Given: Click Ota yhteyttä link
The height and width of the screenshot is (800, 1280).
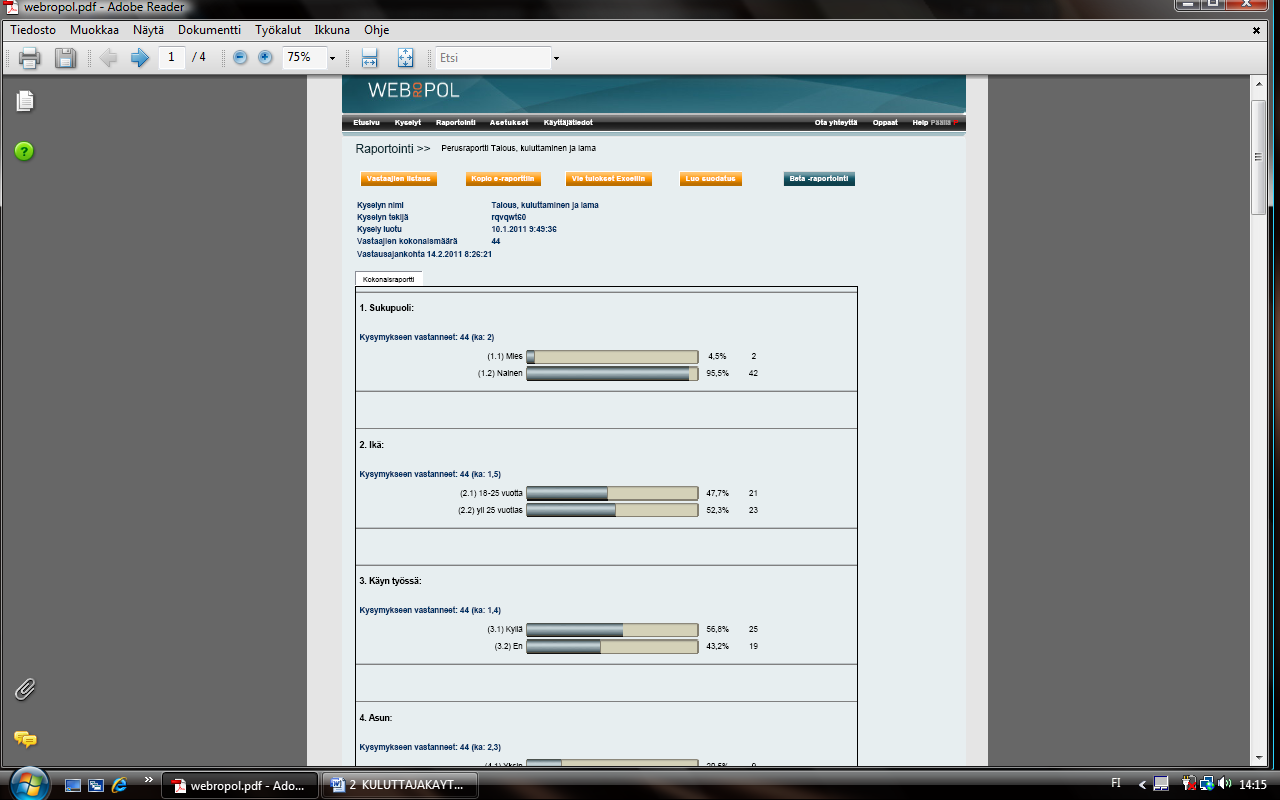Looking at the screenshot, I should point(836,122).
